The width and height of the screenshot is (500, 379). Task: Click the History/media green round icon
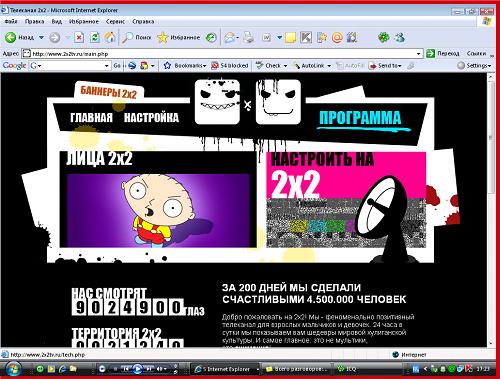pos(211,37)
